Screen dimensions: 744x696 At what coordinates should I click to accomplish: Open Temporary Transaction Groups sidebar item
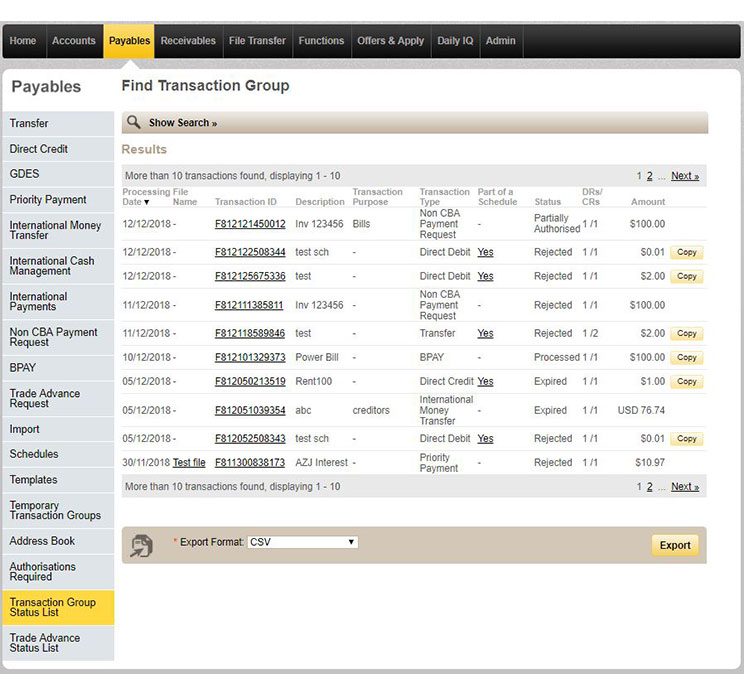58,510
